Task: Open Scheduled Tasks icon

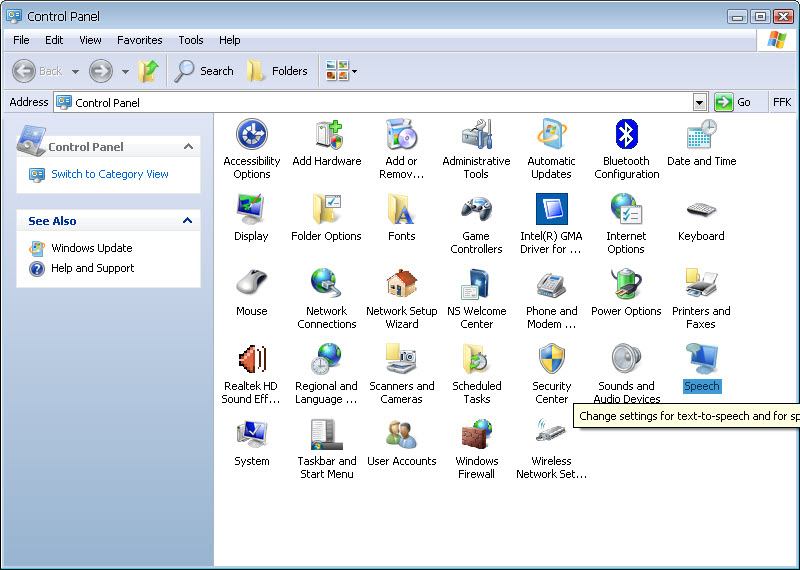Action: pyautogui.click(x=477, y=359)
